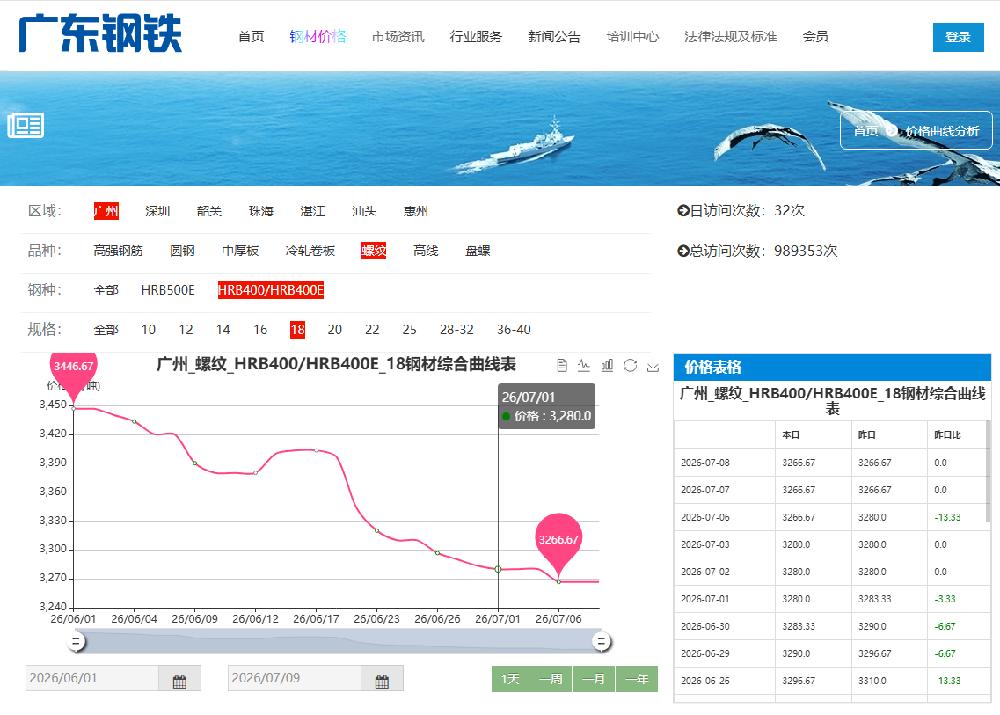Save the chart as image icon
This screenshot has height=715, width=1000.
click(x=653, y=366)
